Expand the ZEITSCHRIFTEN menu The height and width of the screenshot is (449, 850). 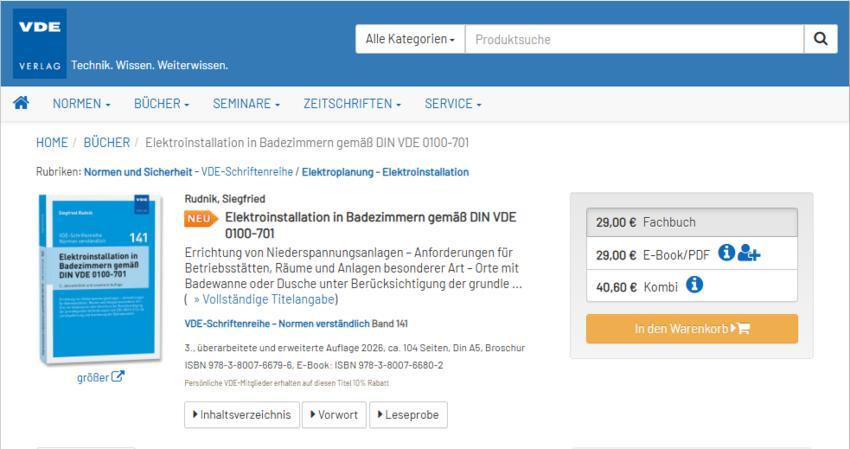click(352, 104)
